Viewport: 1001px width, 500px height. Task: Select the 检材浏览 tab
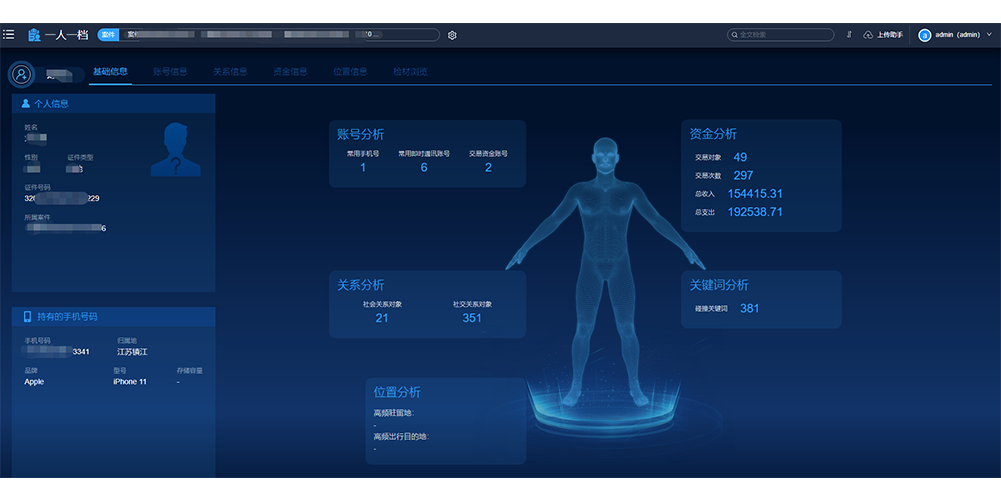pos(410,72)
